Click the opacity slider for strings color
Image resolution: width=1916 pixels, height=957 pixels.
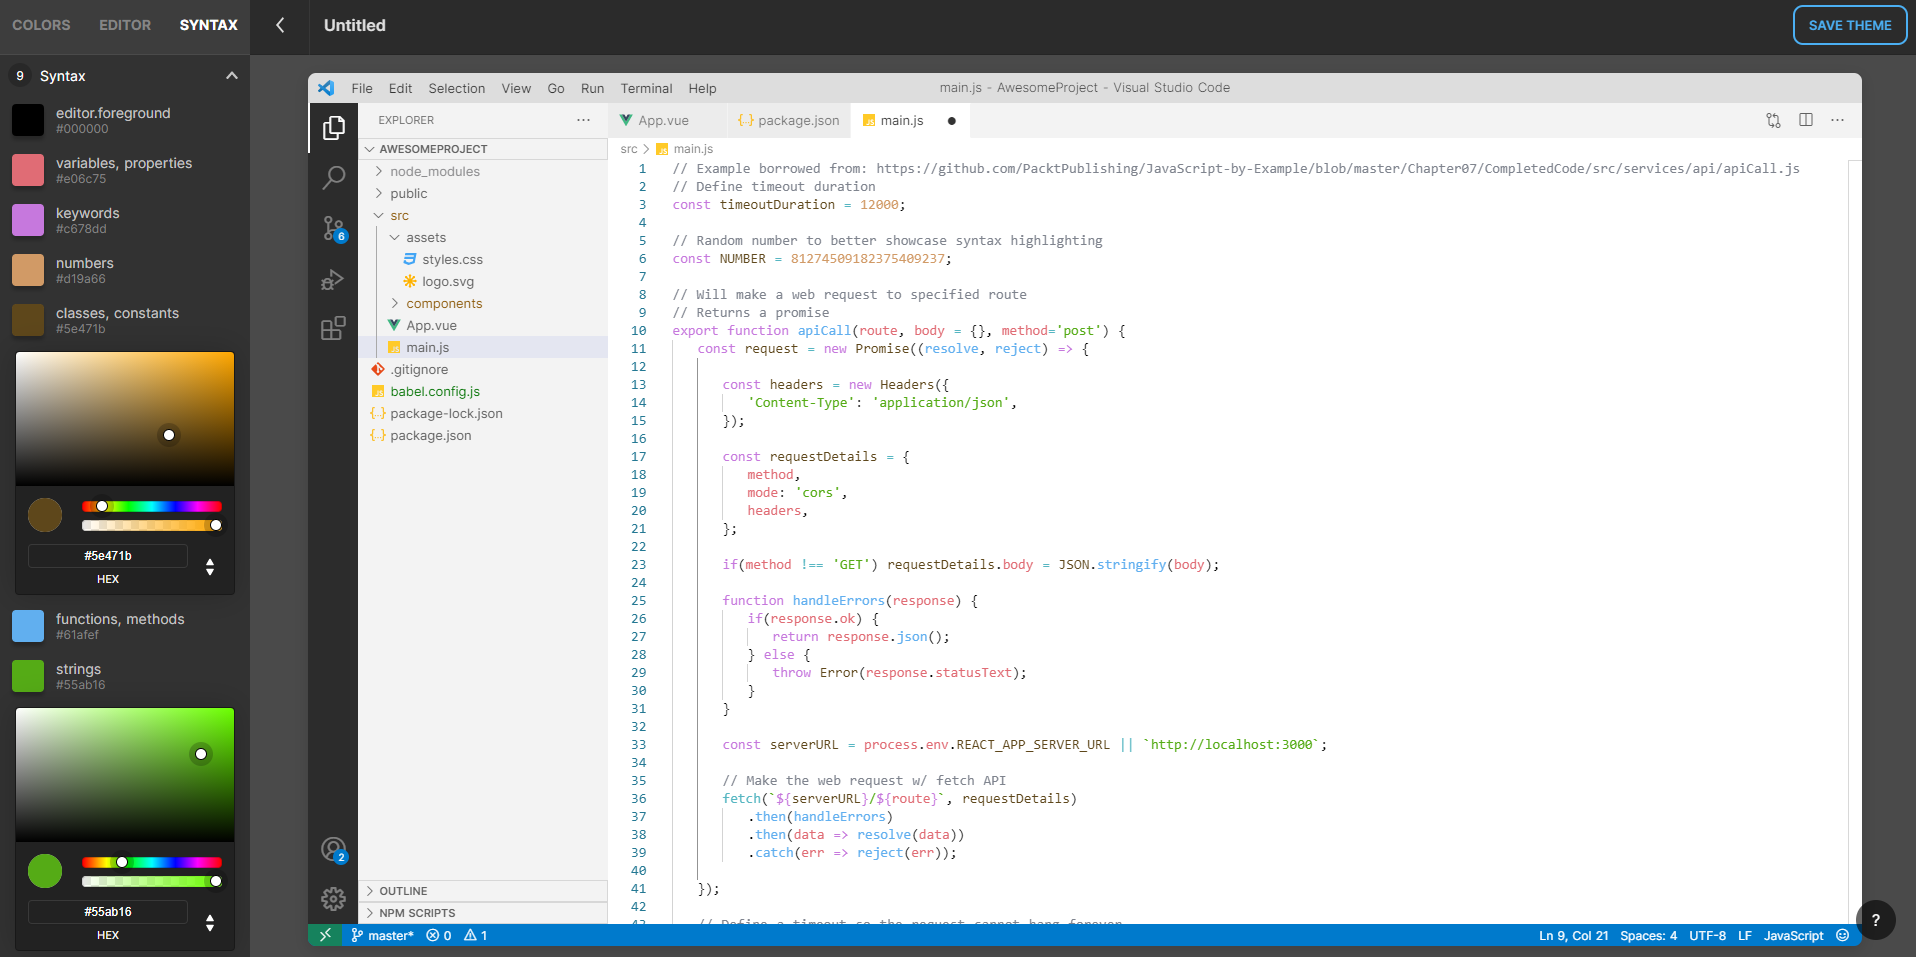(152, 881)
